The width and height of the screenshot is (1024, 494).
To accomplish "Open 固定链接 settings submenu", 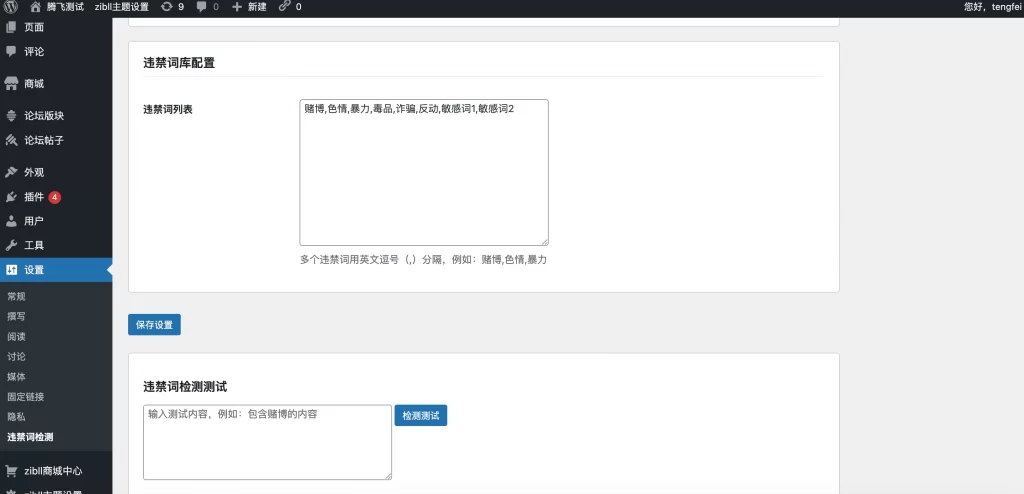I will coord(25,397).
